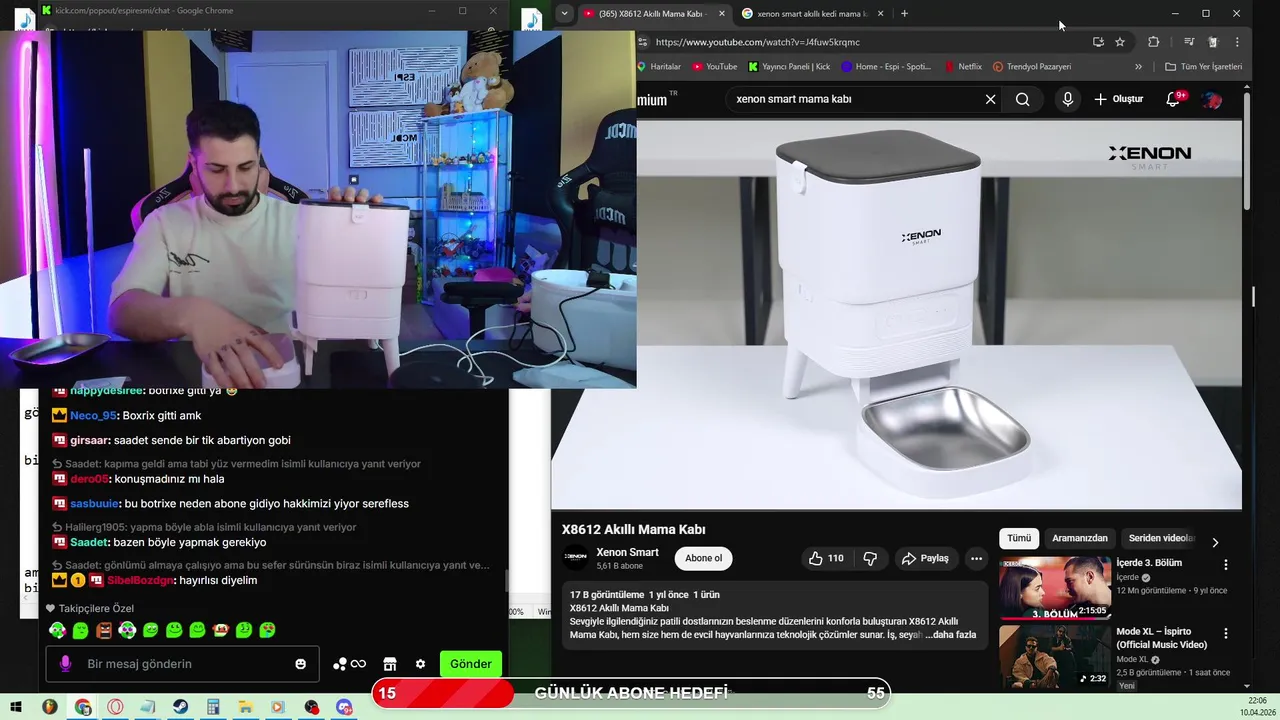Start YouTube voice search microphone
The image size is (1280, 720).
[1068, 99]
